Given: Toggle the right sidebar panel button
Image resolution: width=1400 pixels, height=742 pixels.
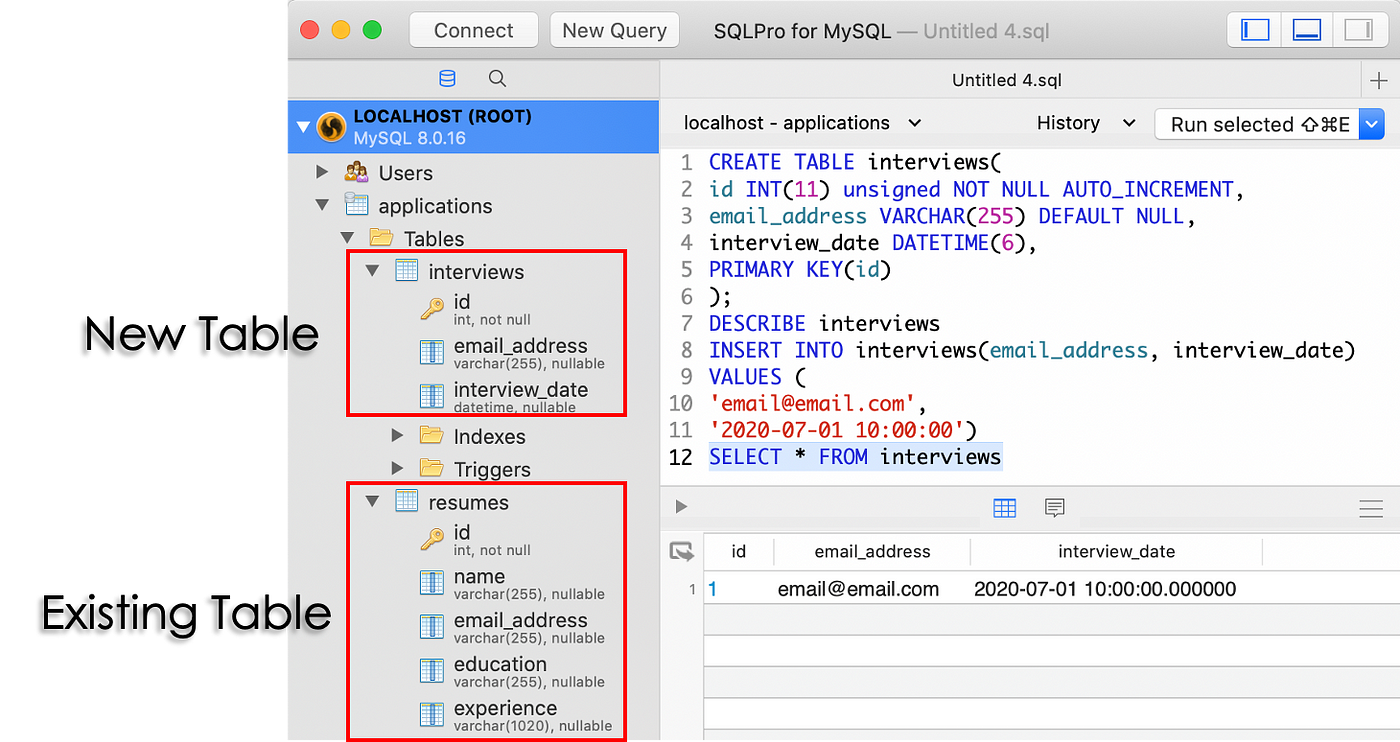Looking at the screenshot, I should pyautogui.click(x=1359, y=30).
